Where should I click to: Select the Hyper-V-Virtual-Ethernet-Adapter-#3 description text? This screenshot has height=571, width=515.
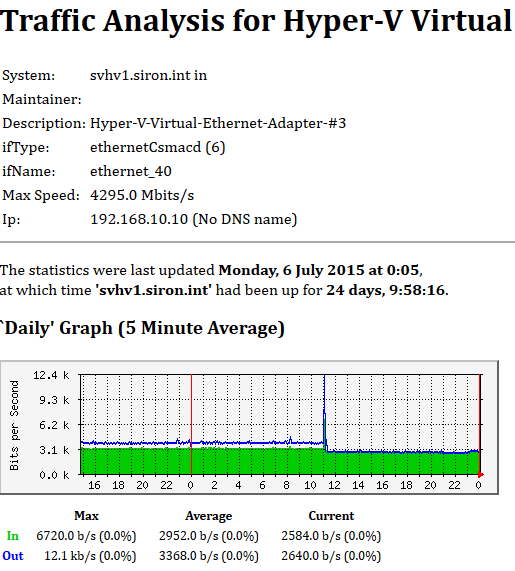(x=218, y=123)
